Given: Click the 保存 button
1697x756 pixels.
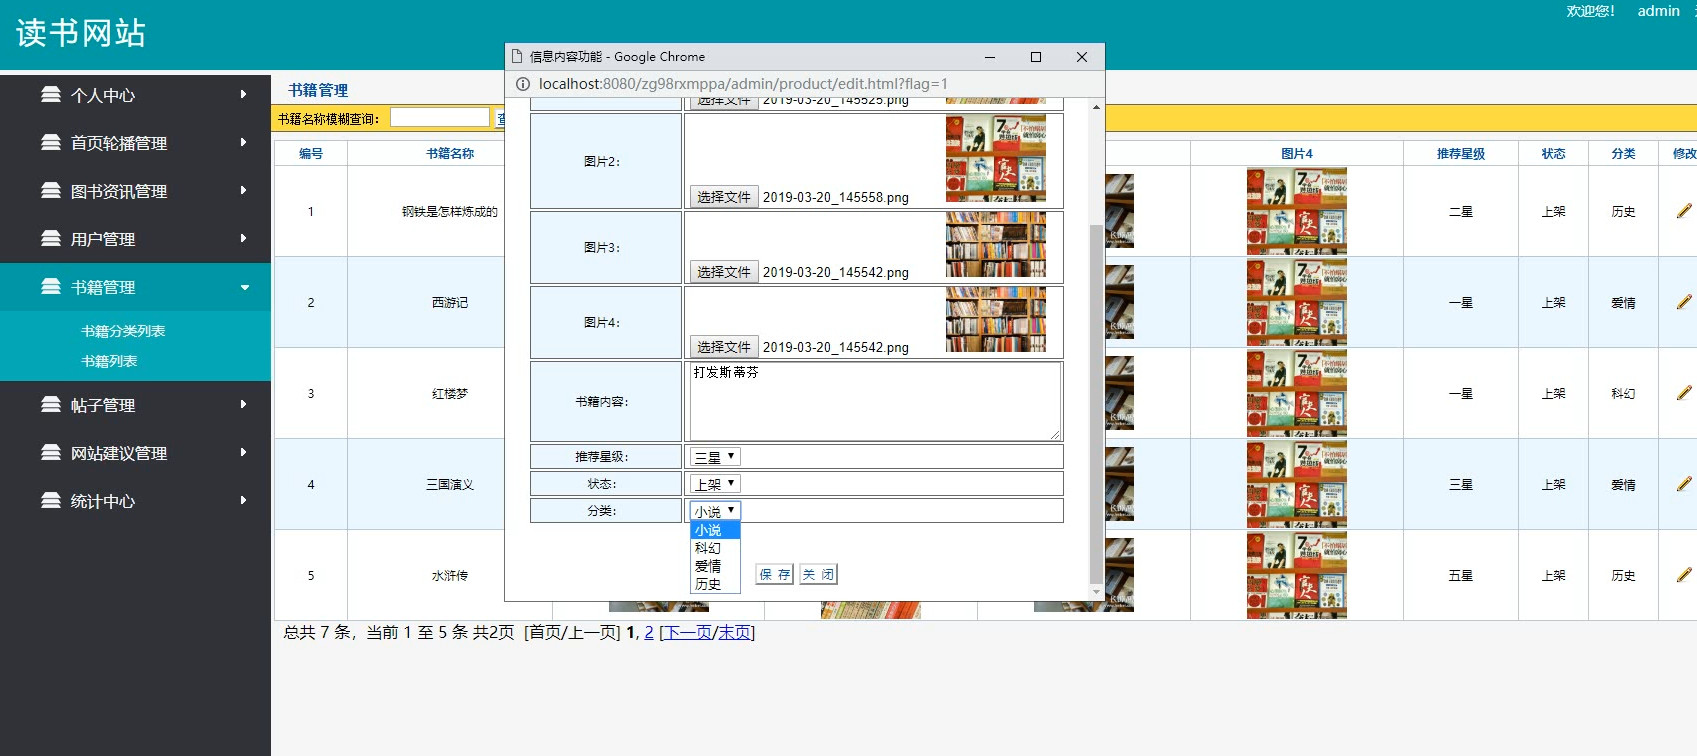Looking at the screenshot, I should coord(774,574).
